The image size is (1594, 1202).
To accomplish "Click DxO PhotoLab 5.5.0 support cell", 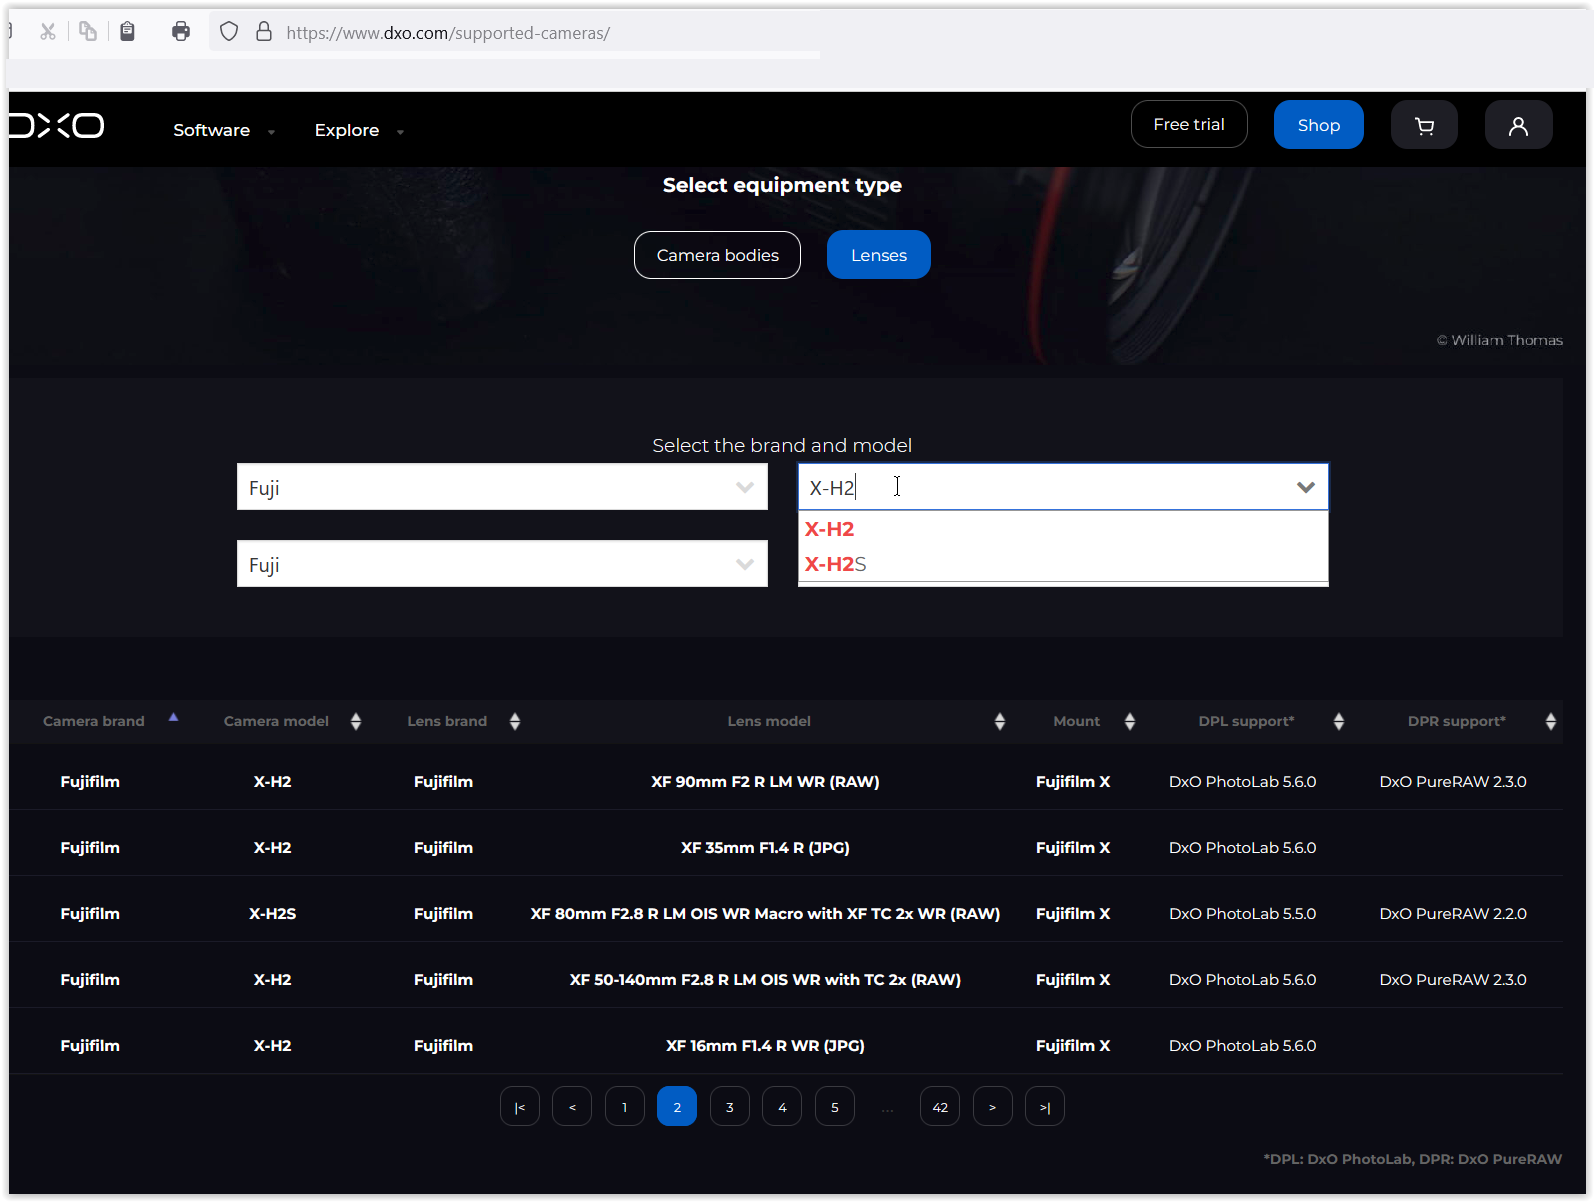I will (1242, 914).
